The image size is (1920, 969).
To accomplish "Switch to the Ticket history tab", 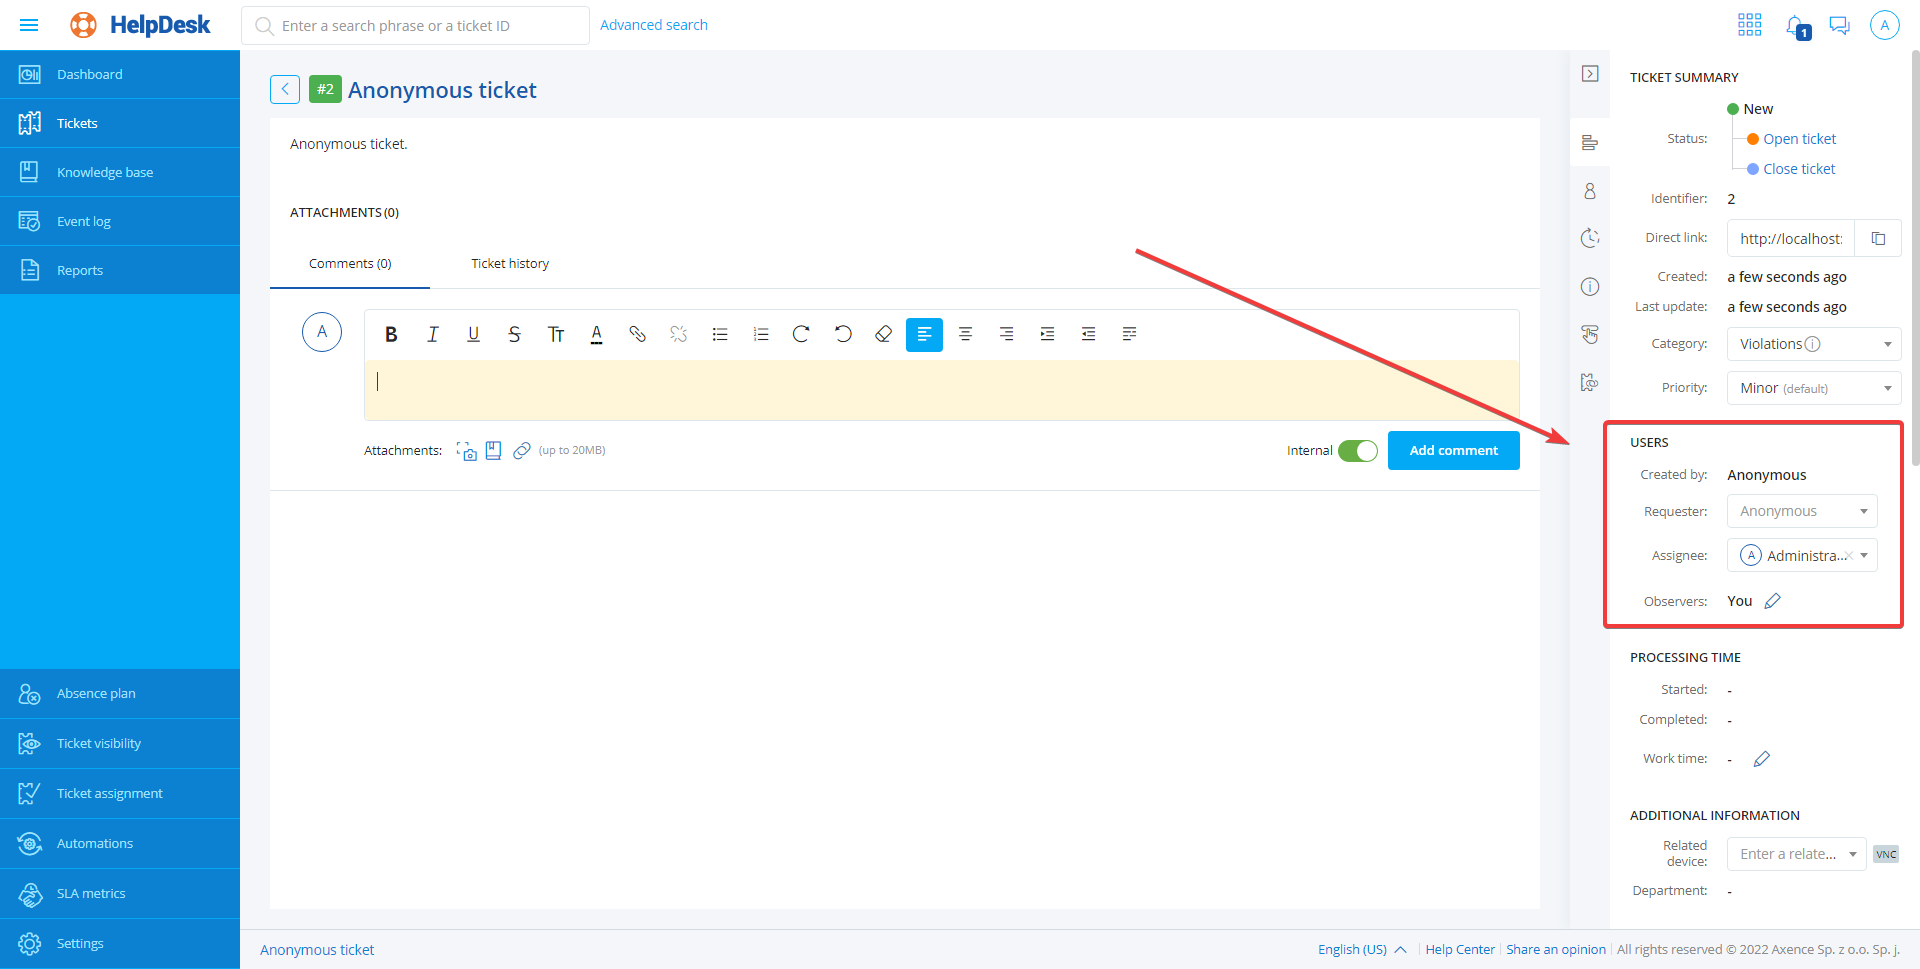I will point(510,264).
